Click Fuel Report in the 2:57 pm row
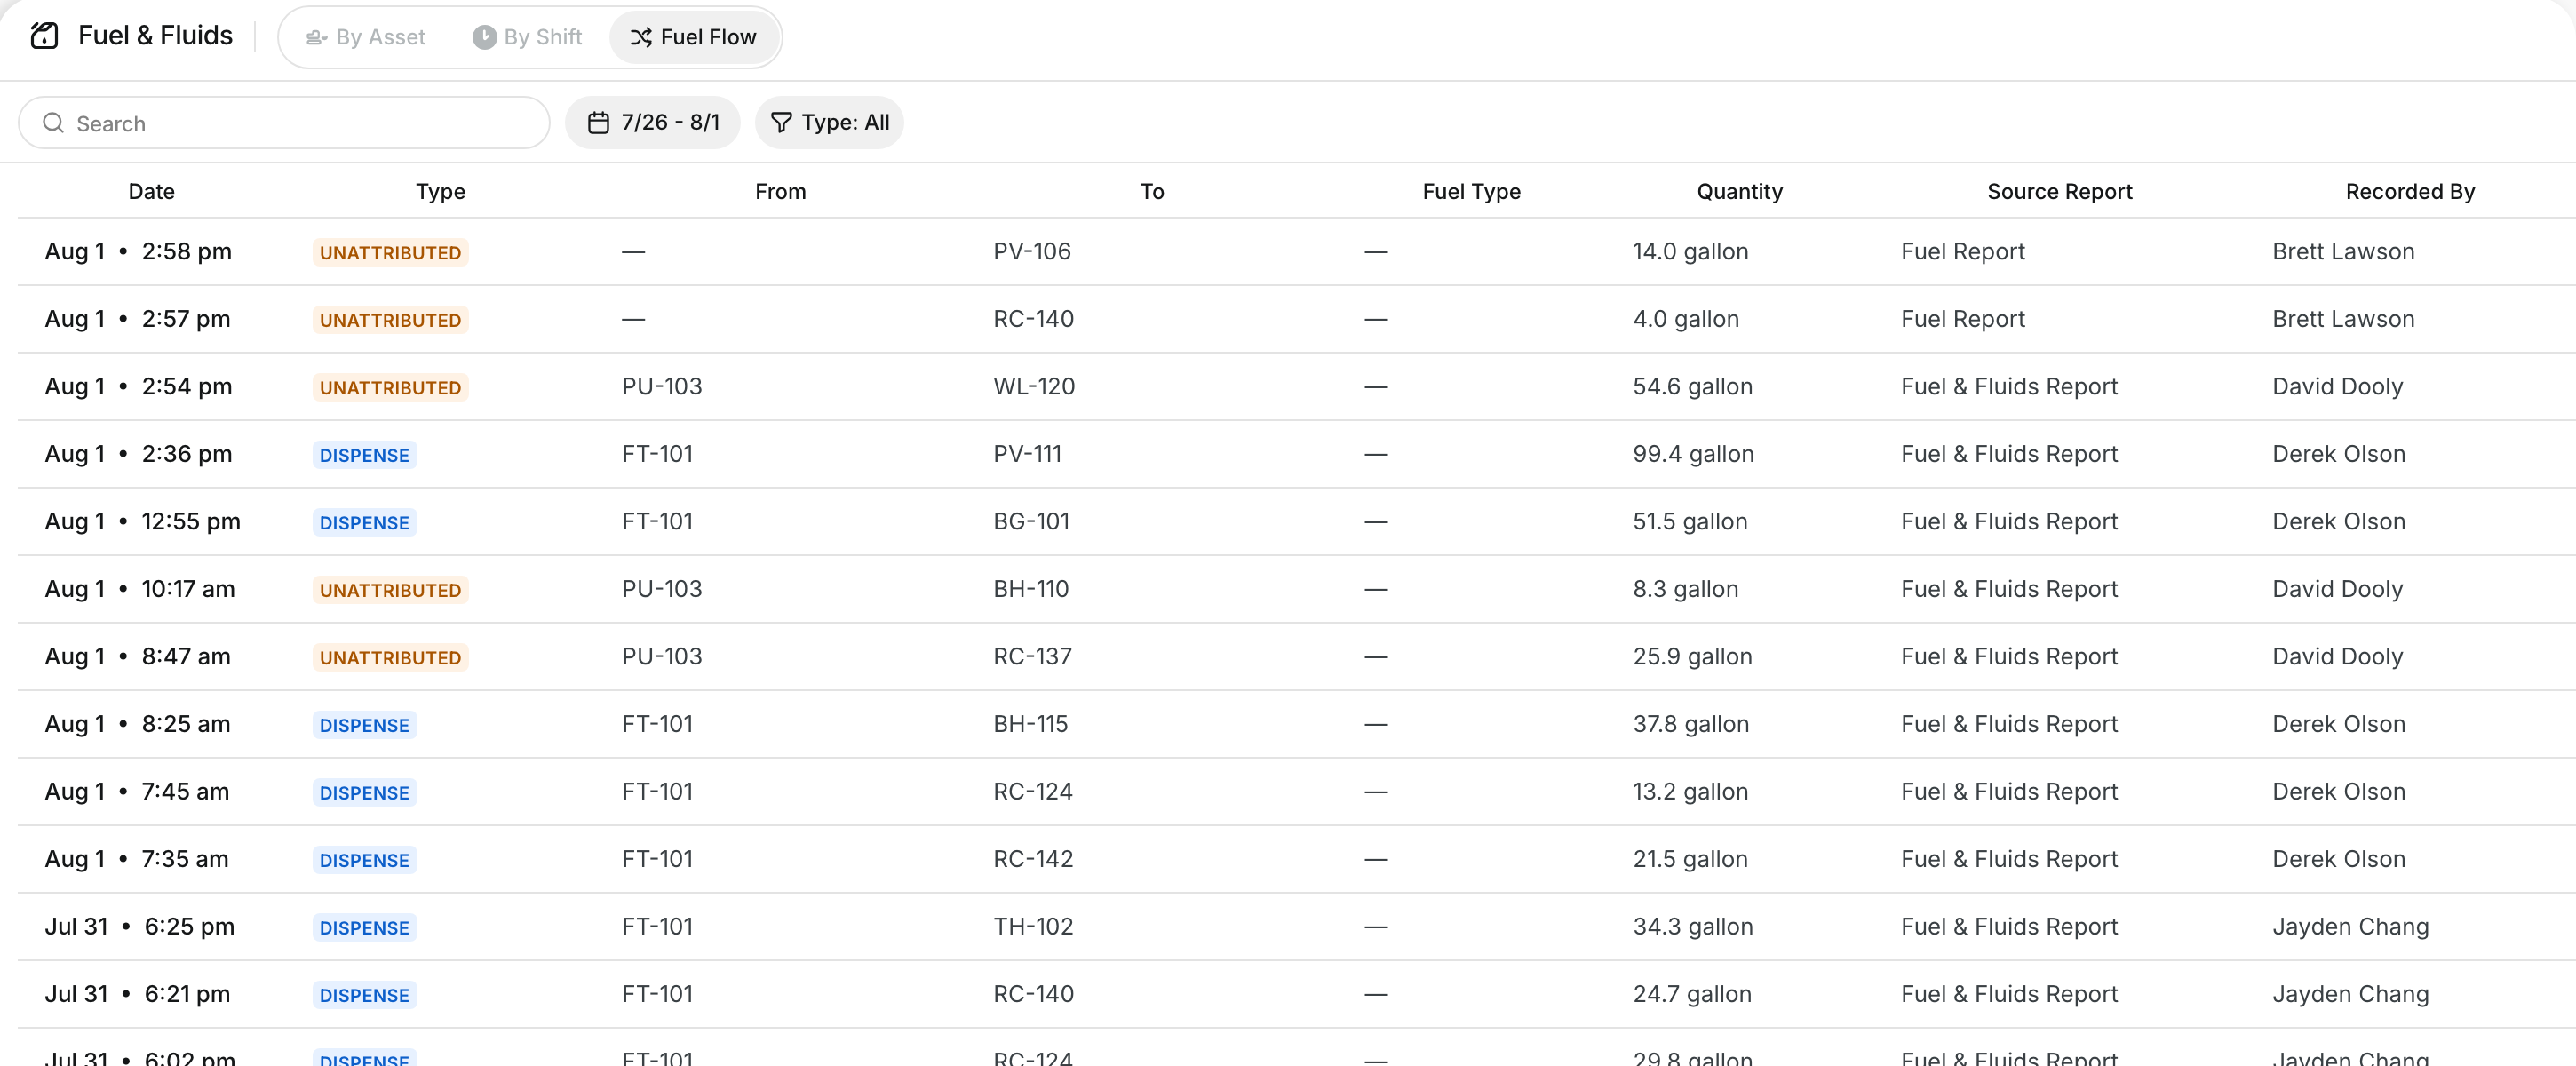The image size is (2576, 1066). coord(1962,320)
